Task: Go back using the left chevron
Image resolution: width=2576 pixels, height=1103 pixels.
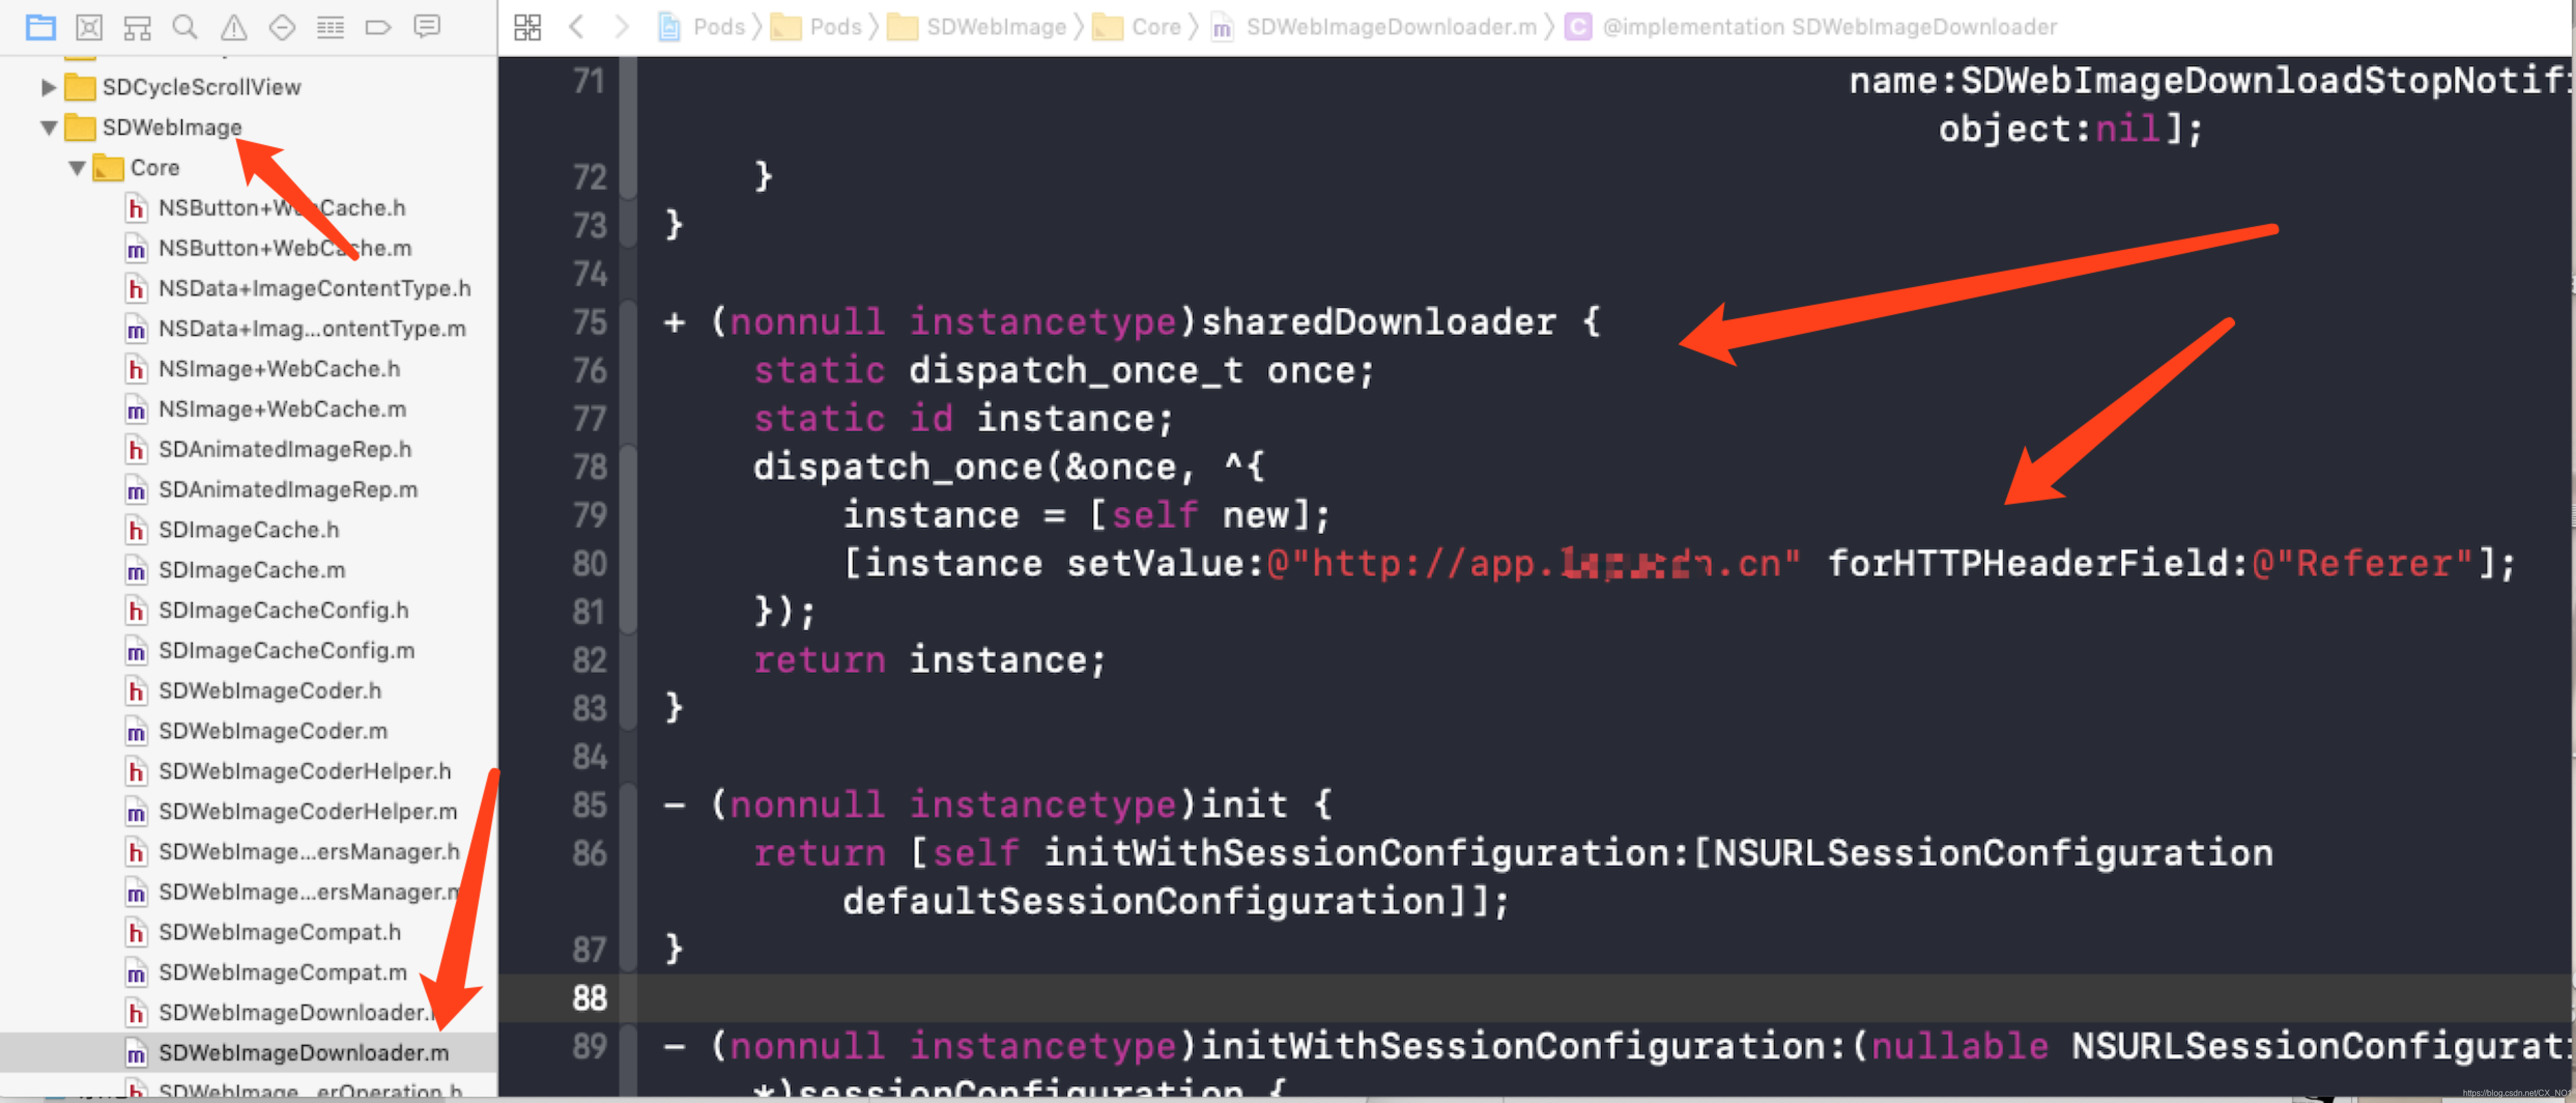Action: pyautogui.click(x=576, y=27)
